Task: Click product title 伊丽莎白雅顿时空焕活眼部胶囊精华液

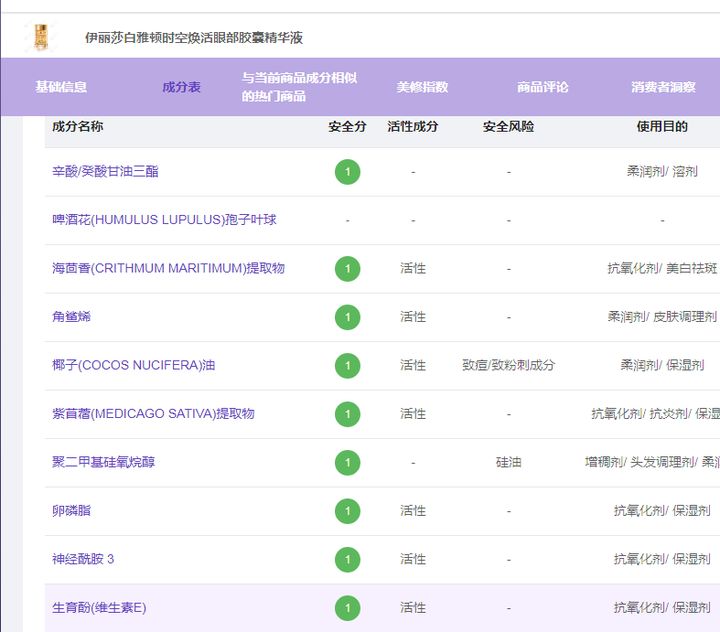Action: 194,38
